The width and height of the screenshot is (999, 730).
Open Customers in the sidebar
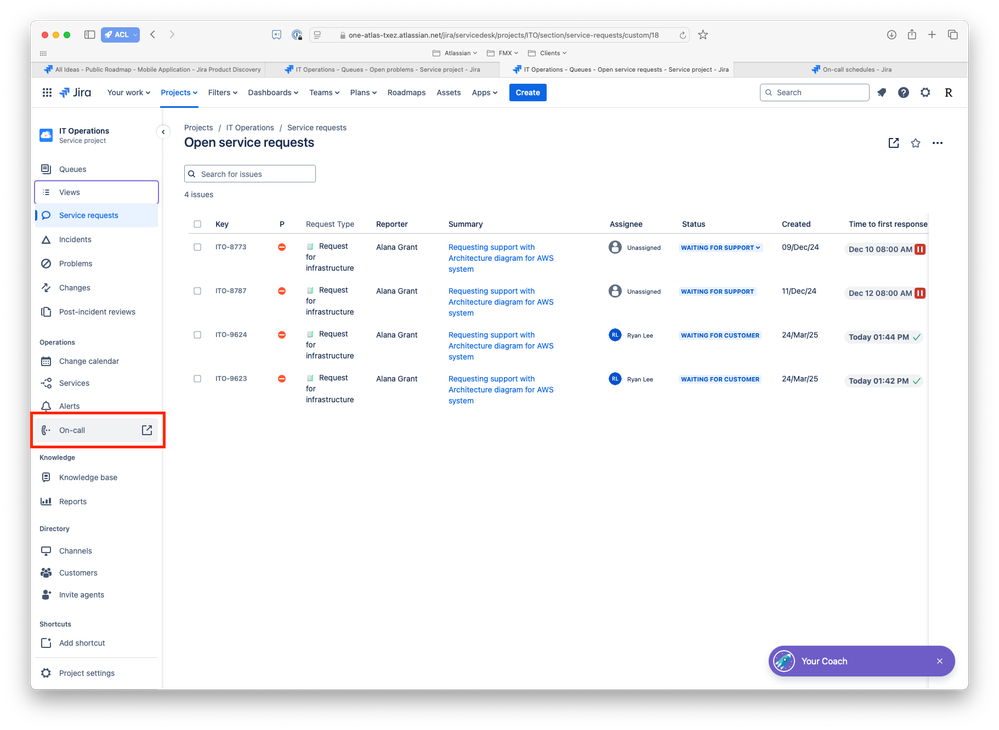[96, 573]
